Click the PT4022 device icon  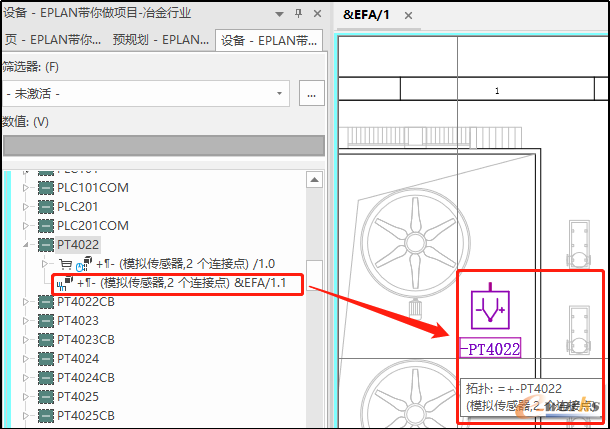(x=46, y=245)
